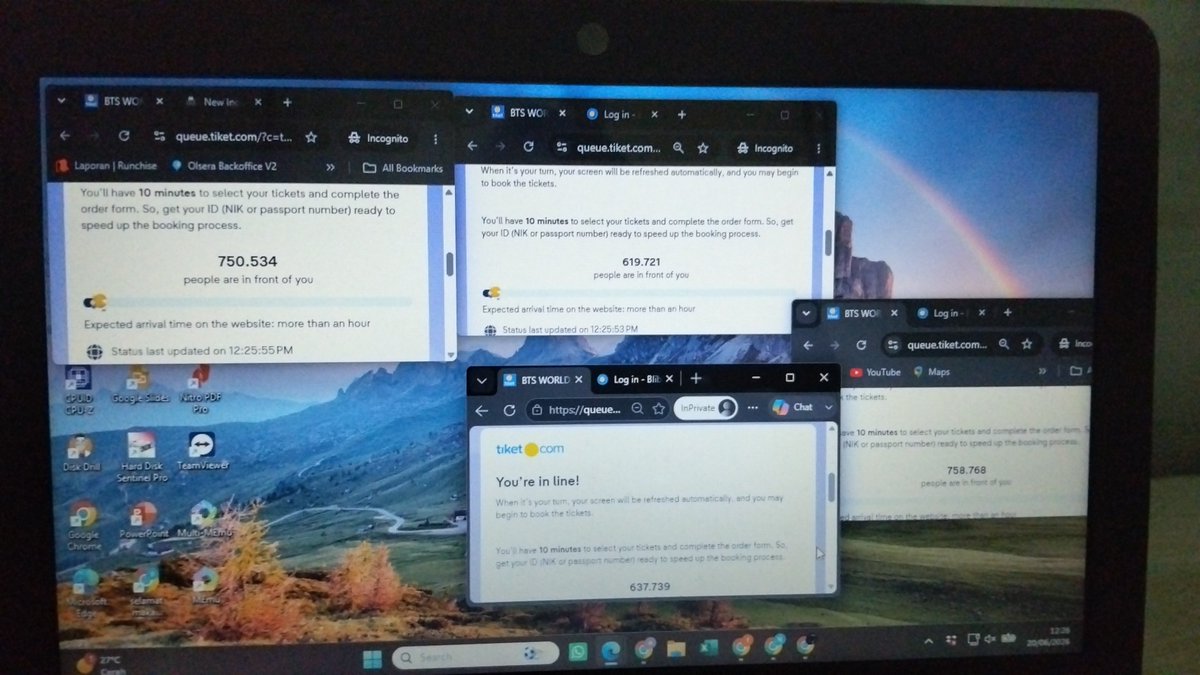Reload the page in the 619.721 queue window
This screenshot has height=675, width=1200.
(x=528, y=147)
